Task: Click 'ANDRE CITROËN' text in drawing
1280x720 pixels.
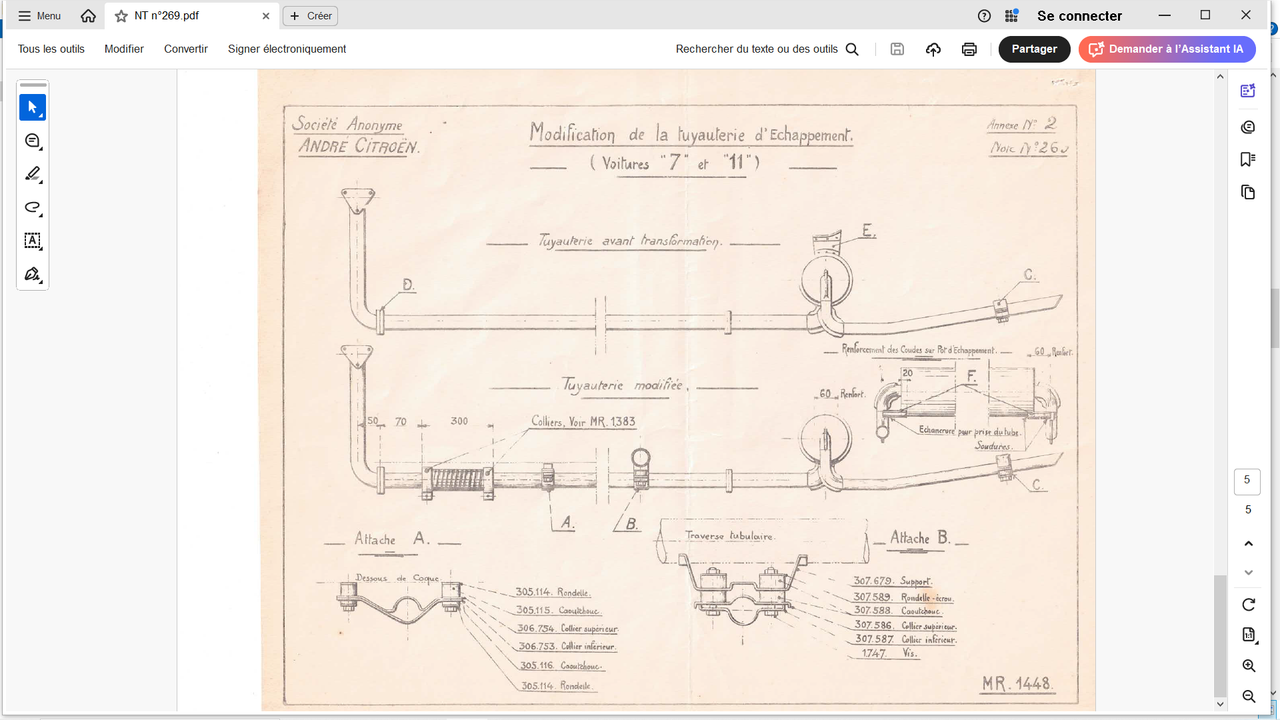Action: [359, 146]
